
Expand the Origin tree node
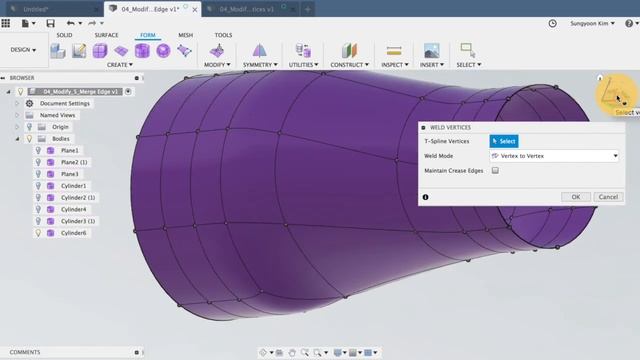pyautogui.click(x=17, y=127)
